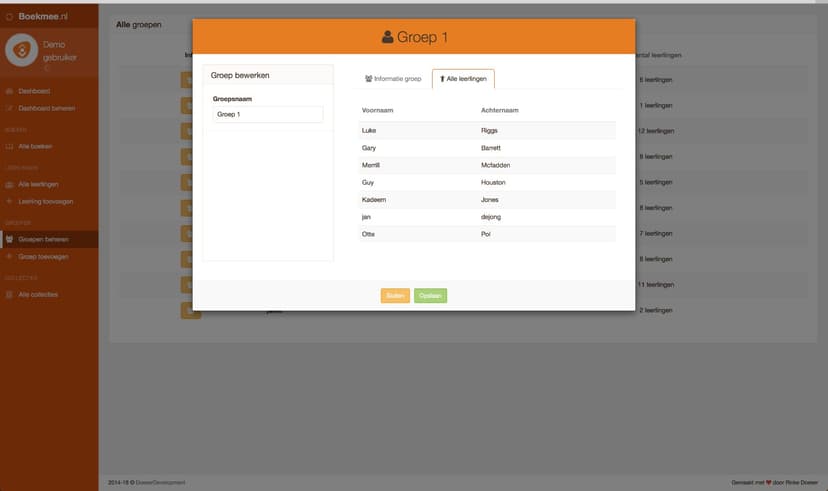Click the Boekmee.nl logo icon
Screen dimensions: 828x491
[x=9, y=17]
